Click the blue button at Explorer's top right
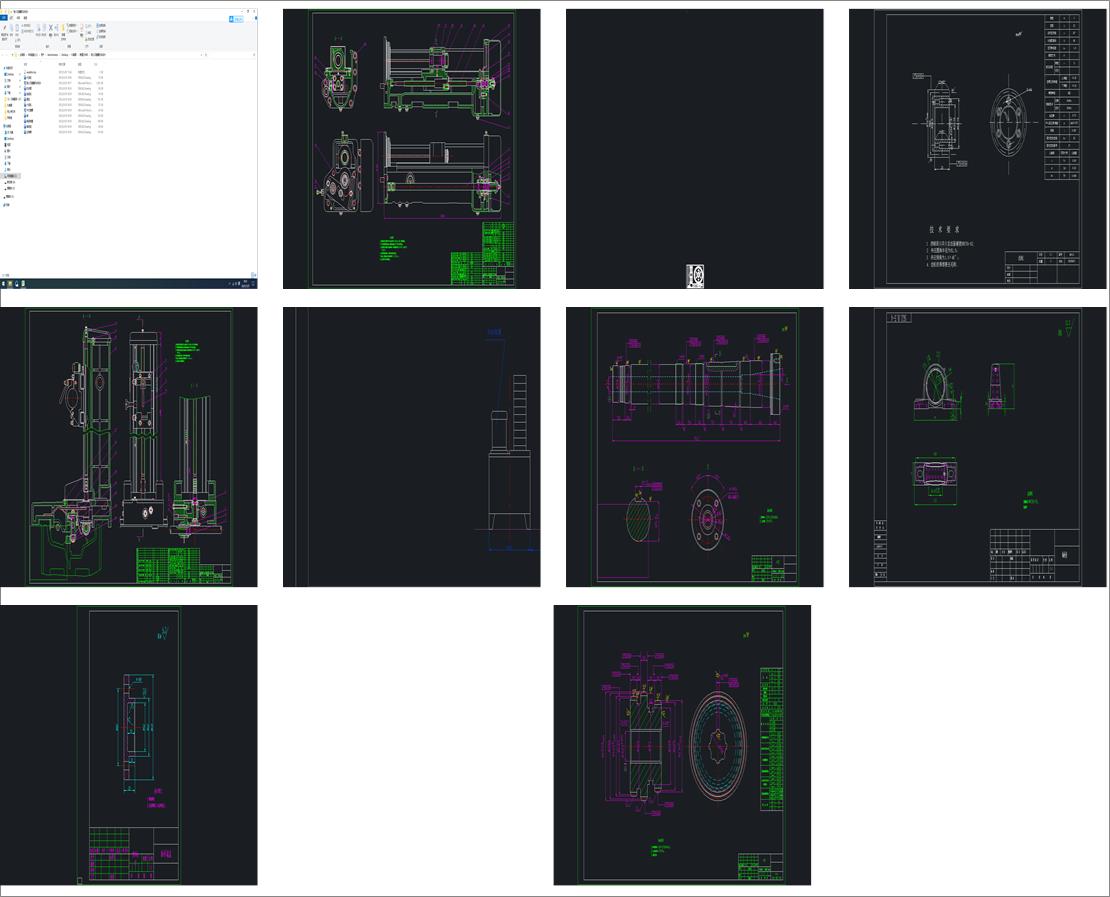 click(236, 18)
